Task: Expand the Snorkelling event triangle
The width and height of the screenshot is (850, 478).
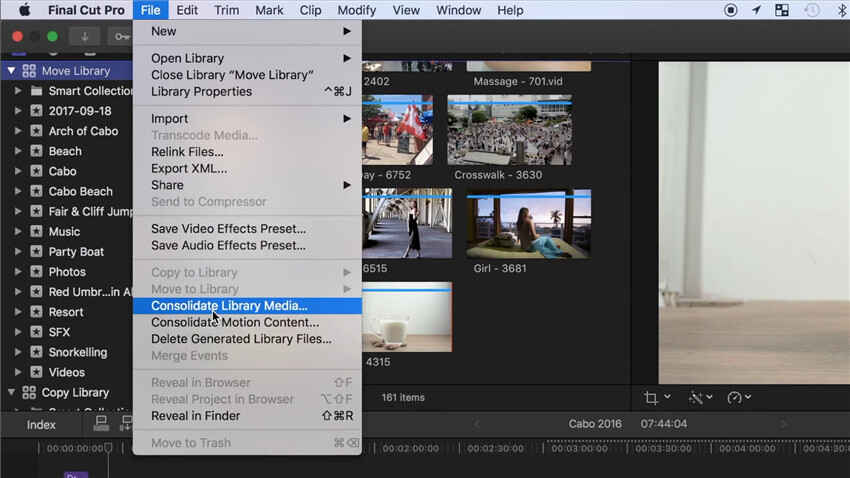Action: tap(17, 352)
